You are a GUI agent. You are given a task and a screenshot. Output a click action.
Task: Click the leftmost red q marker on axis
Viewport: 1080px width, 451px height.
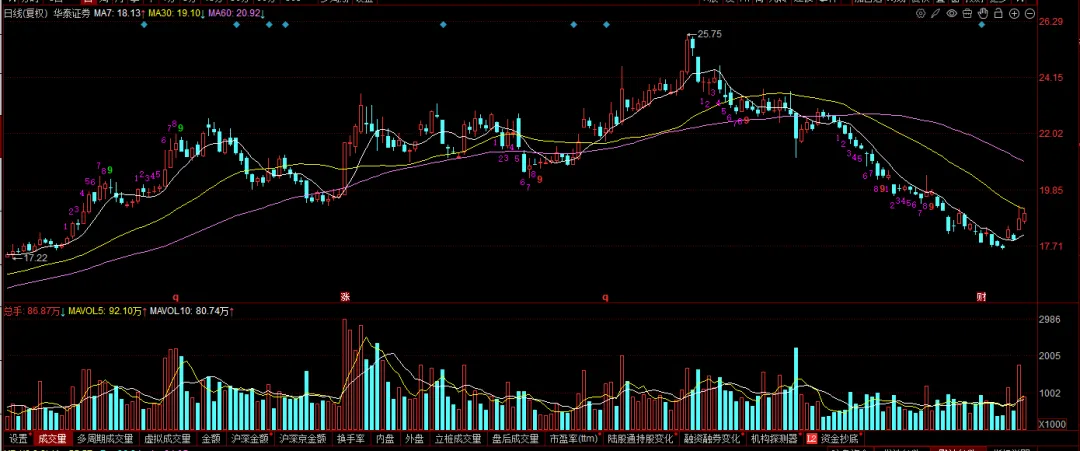coord(175,297)
